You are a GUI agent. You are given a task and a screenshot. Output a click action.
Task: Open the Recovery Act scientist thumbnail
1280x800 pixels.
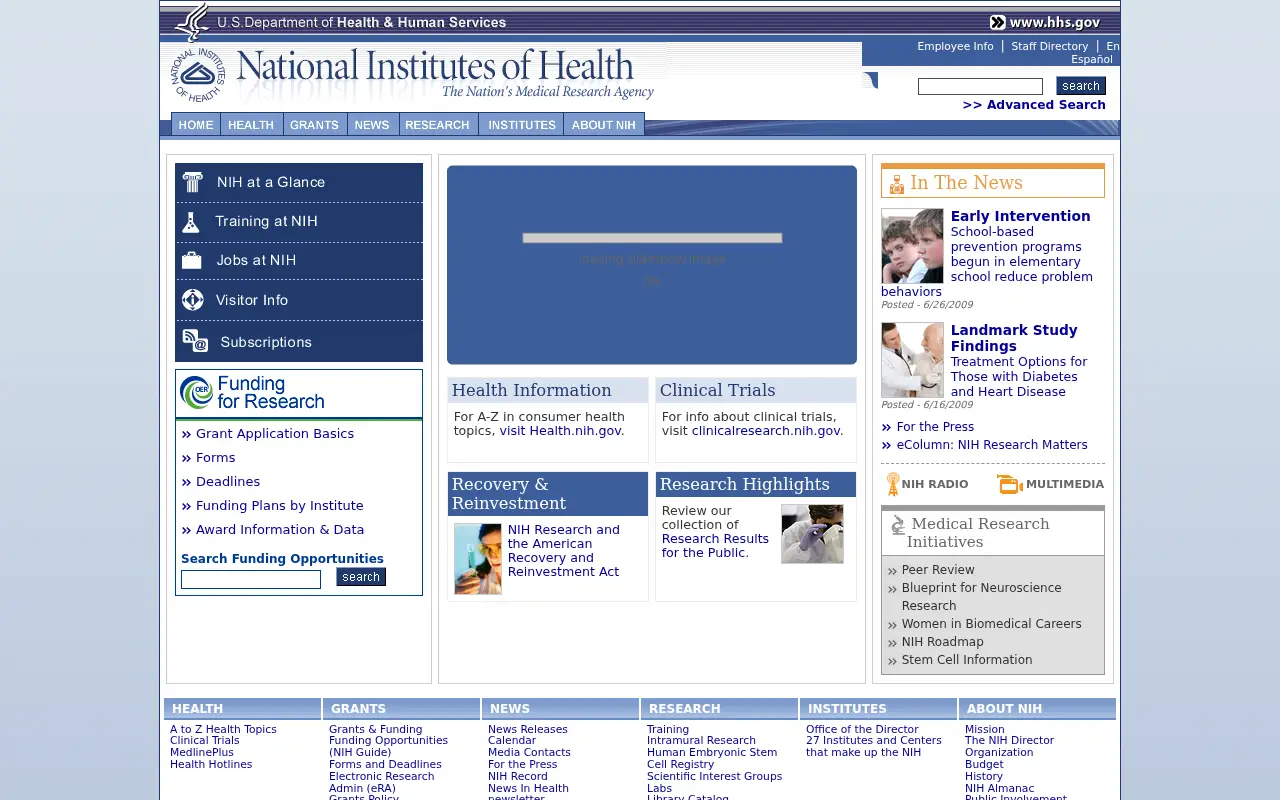click(x=478, y=559)
